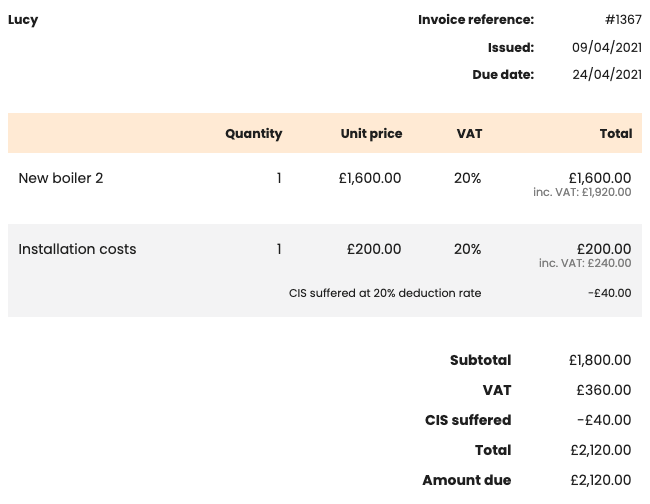Click the due date 24/04/2021

coord(606,74)
